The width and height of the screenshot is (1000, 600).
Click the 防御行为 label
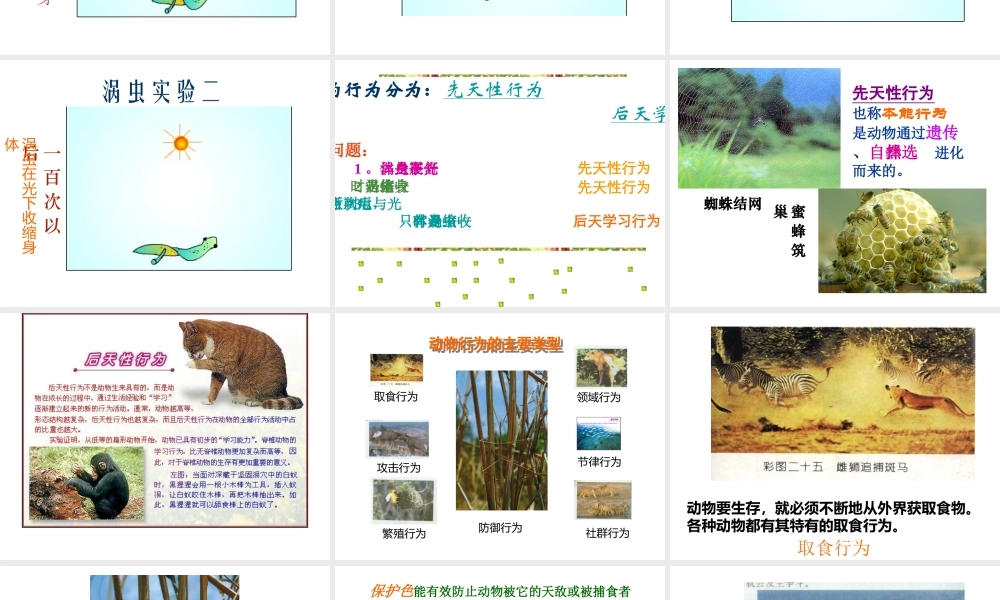tap(500, 528)
